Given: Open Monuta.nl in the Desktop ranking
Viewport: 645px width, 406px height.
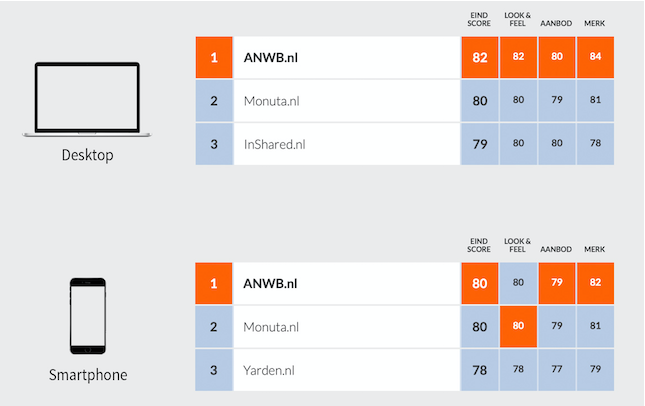Looking at the screenshot, I should [271, 101].
